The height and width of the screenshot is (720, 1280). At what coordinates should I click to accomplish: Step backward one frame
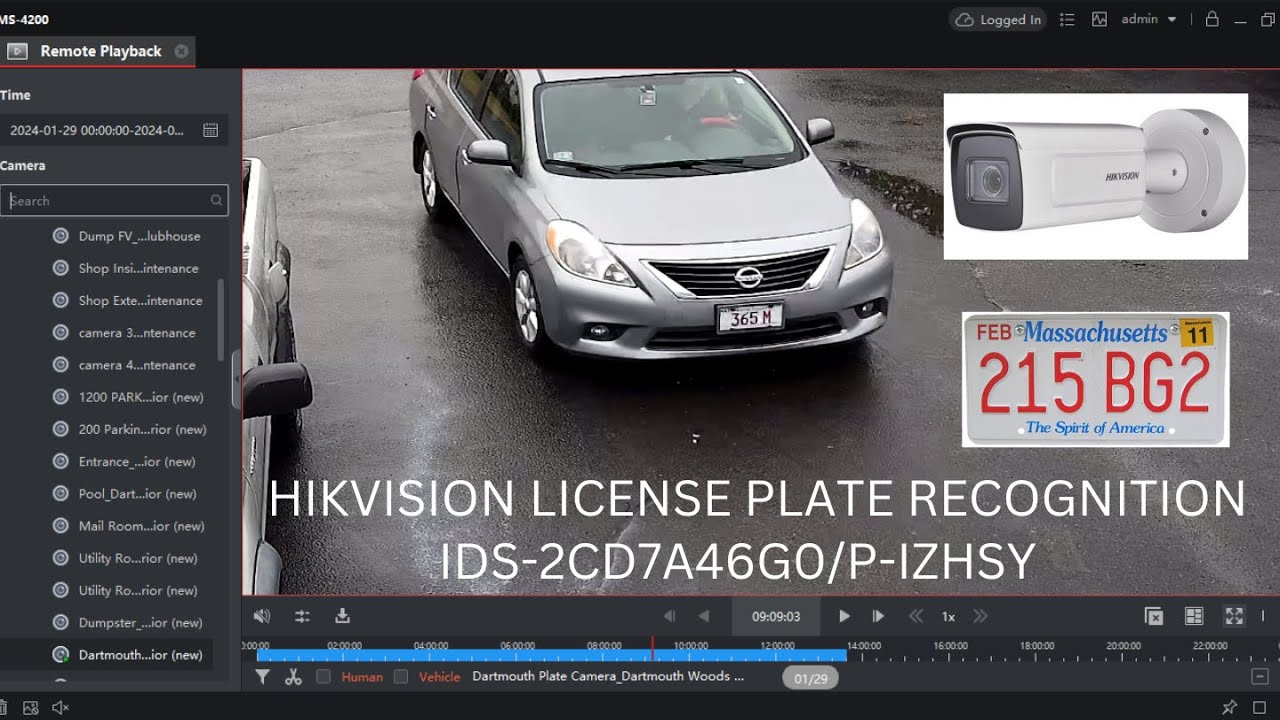[670, 617]
